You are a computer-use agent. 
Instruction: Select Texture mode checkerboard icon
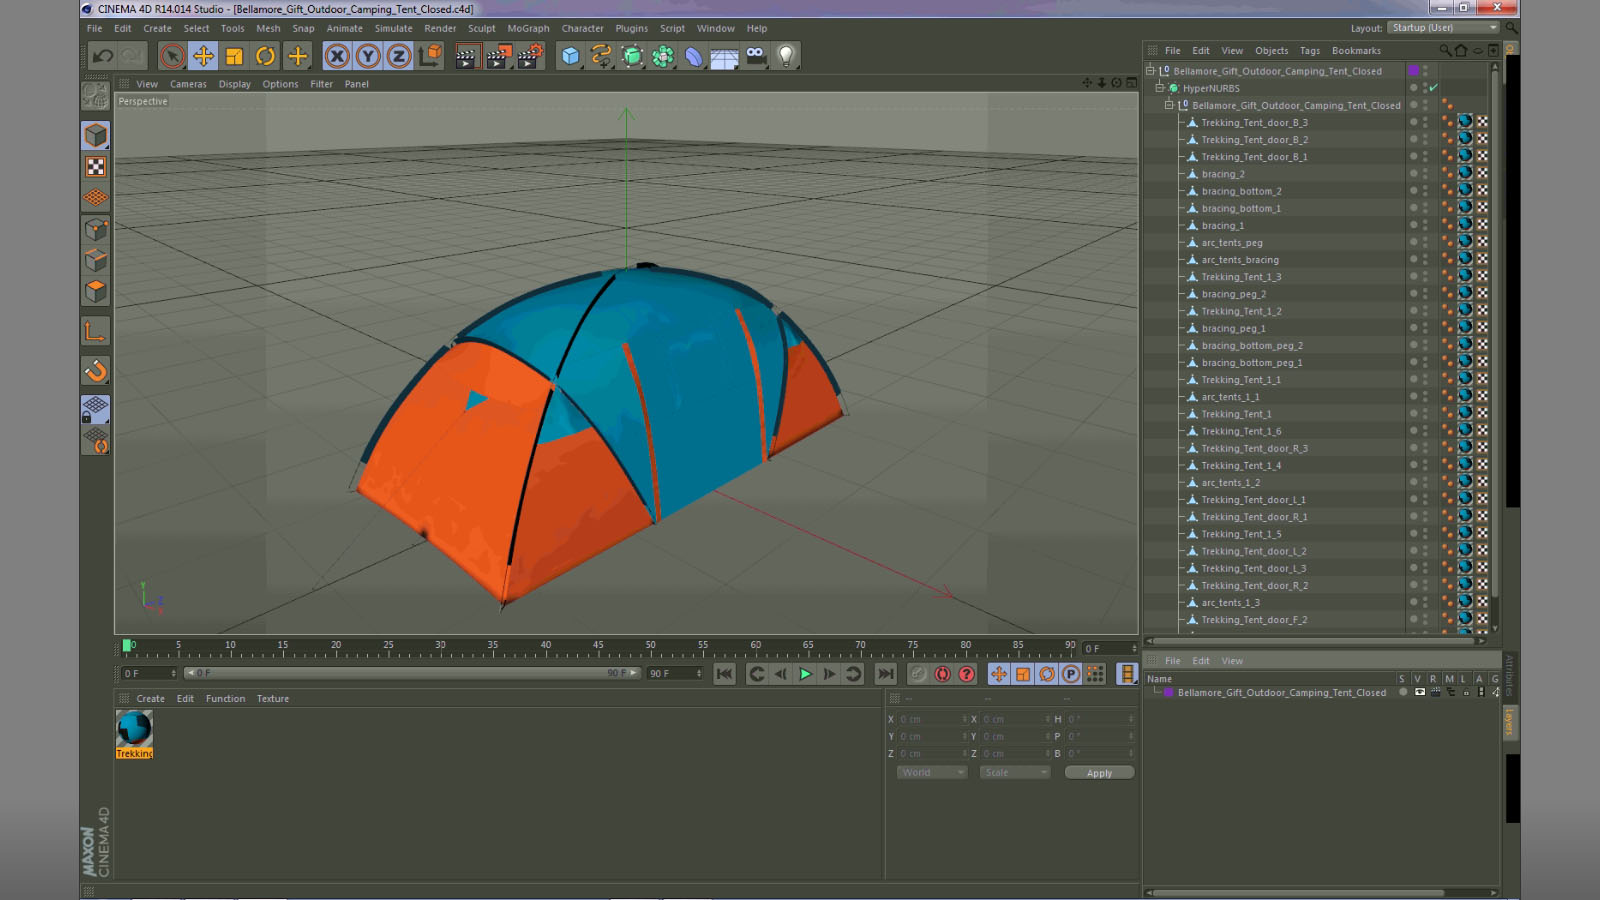tap(96, 167)
